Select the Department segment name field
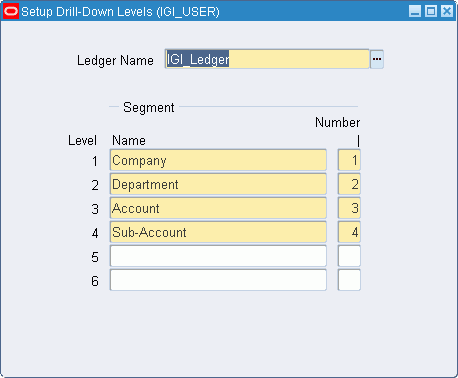458x378 pixels. 218,184
